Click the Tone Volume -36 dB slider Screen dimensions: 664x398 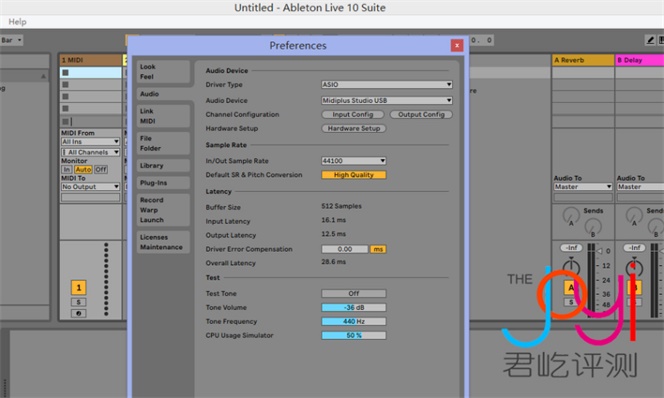[x=354, y=307]
